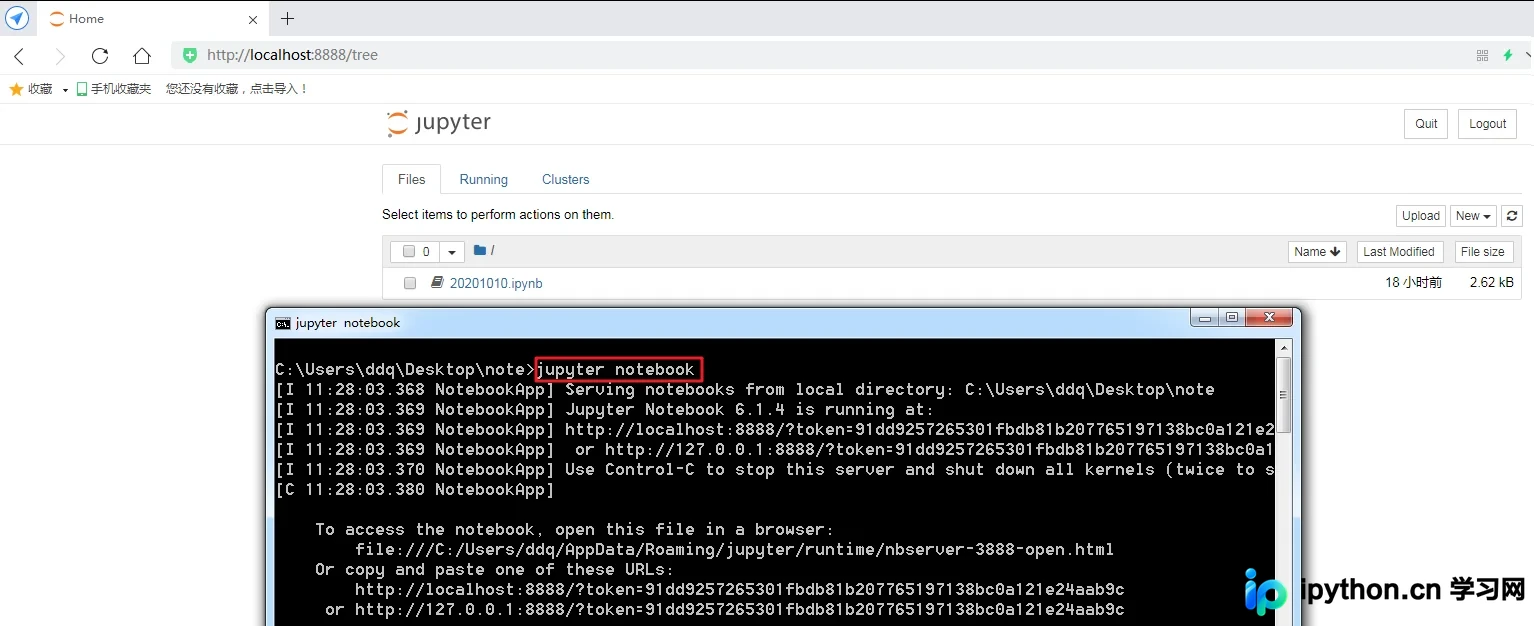Viewport: 1534px width, 626px height.
Task: Sort files by File size
Action: coord(1482,252)
